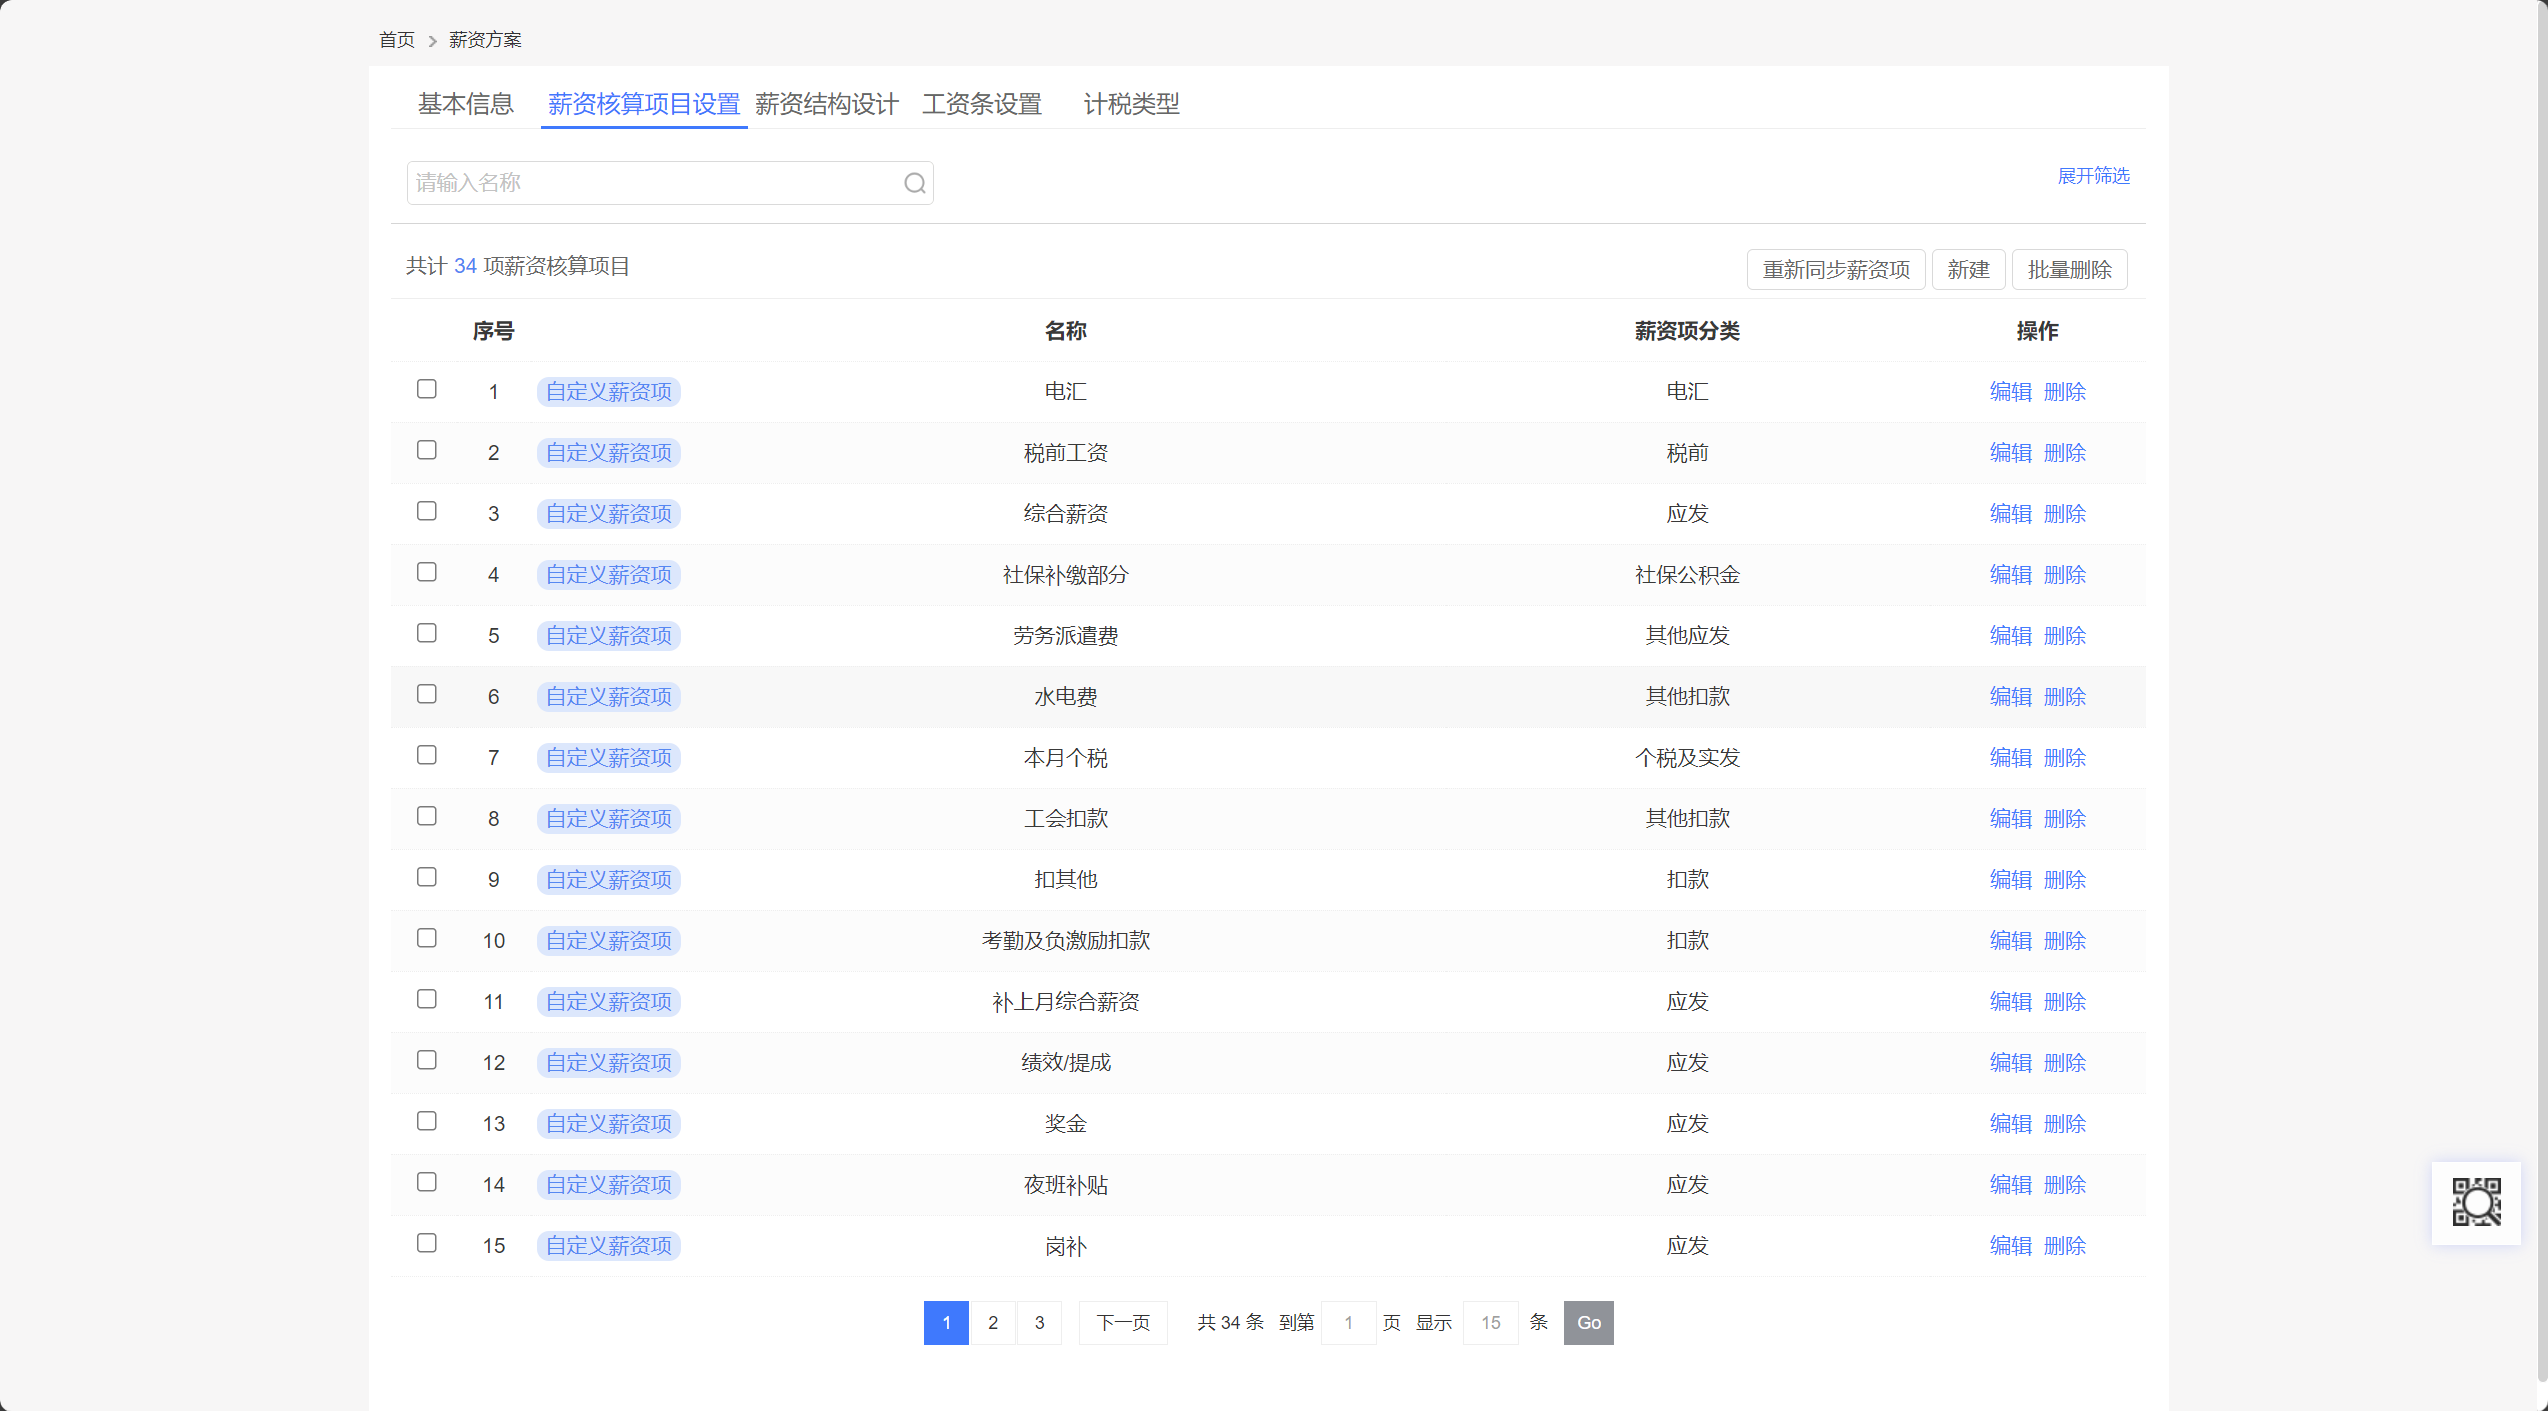Image resolution: width=2548 pixels, height=1411 pixels.
Task: Delete the 奖金 salary item
Action: click(2064, 1124)
